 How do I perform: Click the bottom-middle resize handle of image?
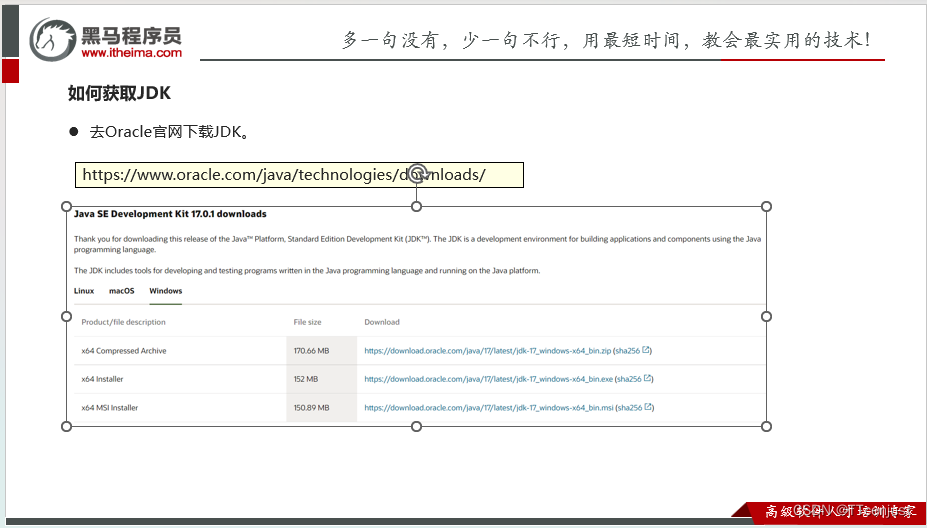click(x=416, y=426)
